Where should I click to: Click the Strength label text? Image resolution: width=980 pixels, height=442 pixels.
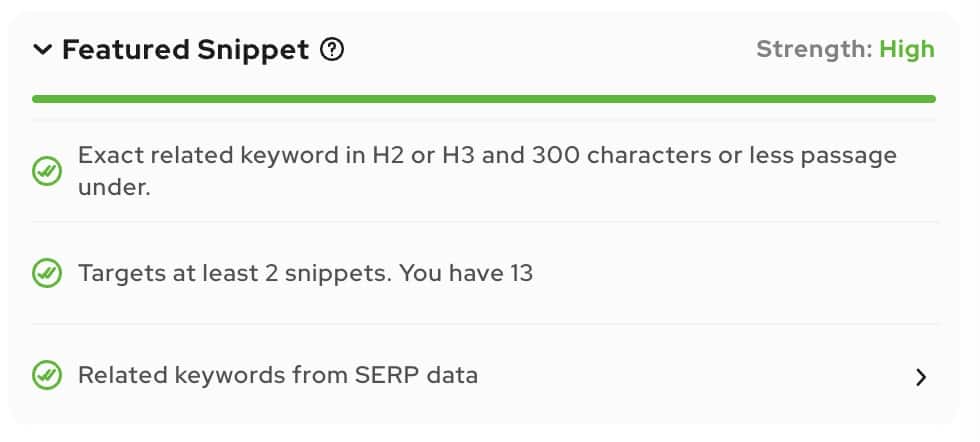point(814,49)
